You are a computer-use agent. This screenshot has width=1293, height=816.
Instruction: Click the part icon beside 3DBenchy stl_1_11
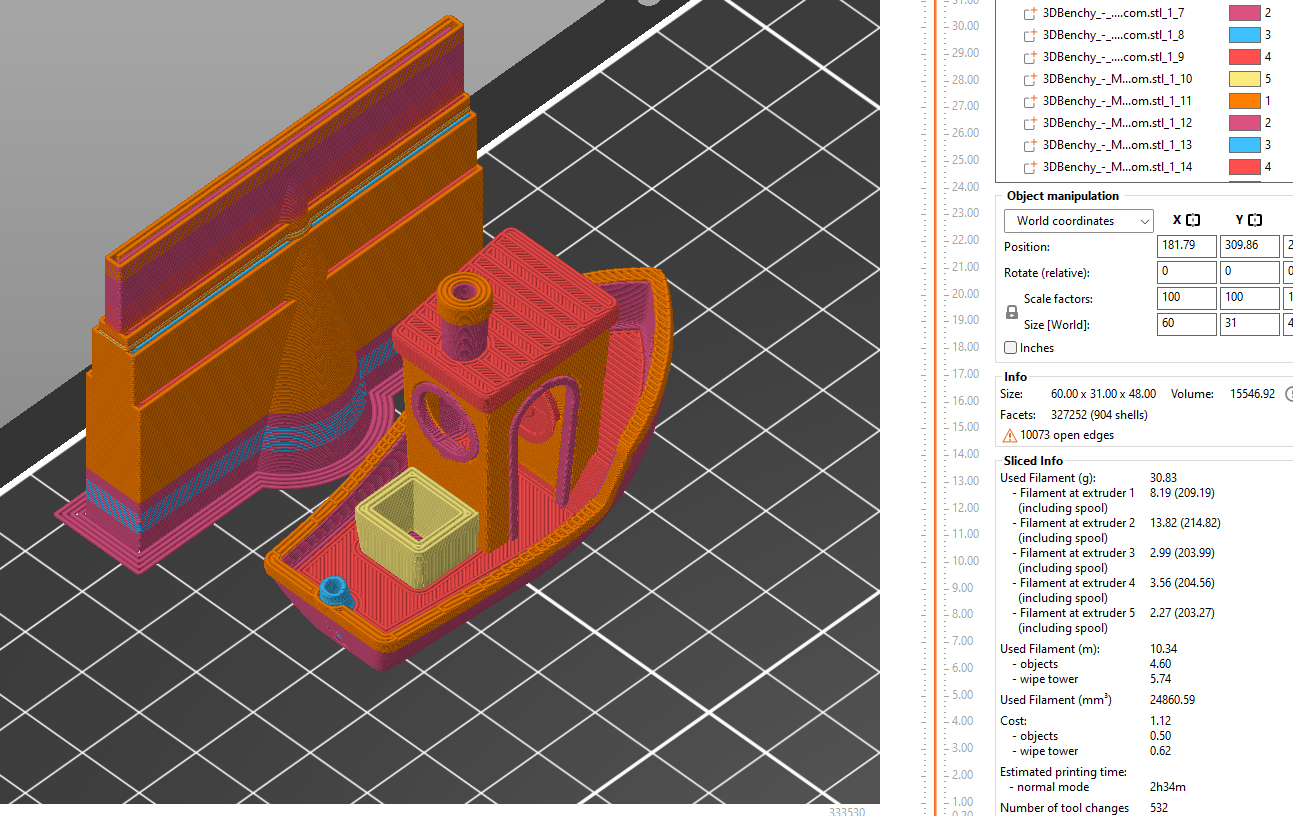[1030, 102]
